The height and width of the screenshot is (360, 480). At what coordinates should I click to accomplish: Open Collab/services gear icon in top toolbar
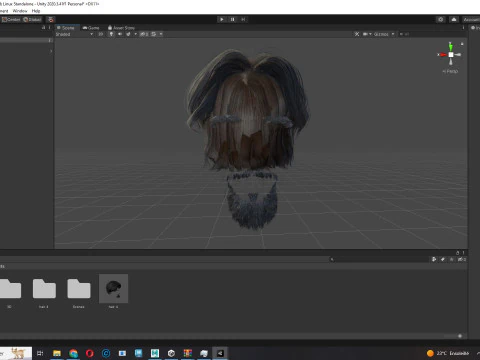[x=441, y=19]
